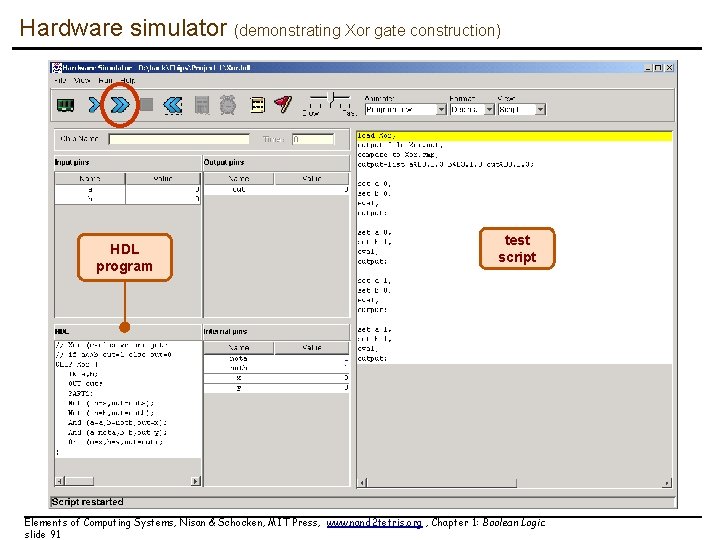Image resolution: width=720 pixels, height=540 pixels.
Task: Click the Internal pins Name column header
Action: click(x=239, y=348)
